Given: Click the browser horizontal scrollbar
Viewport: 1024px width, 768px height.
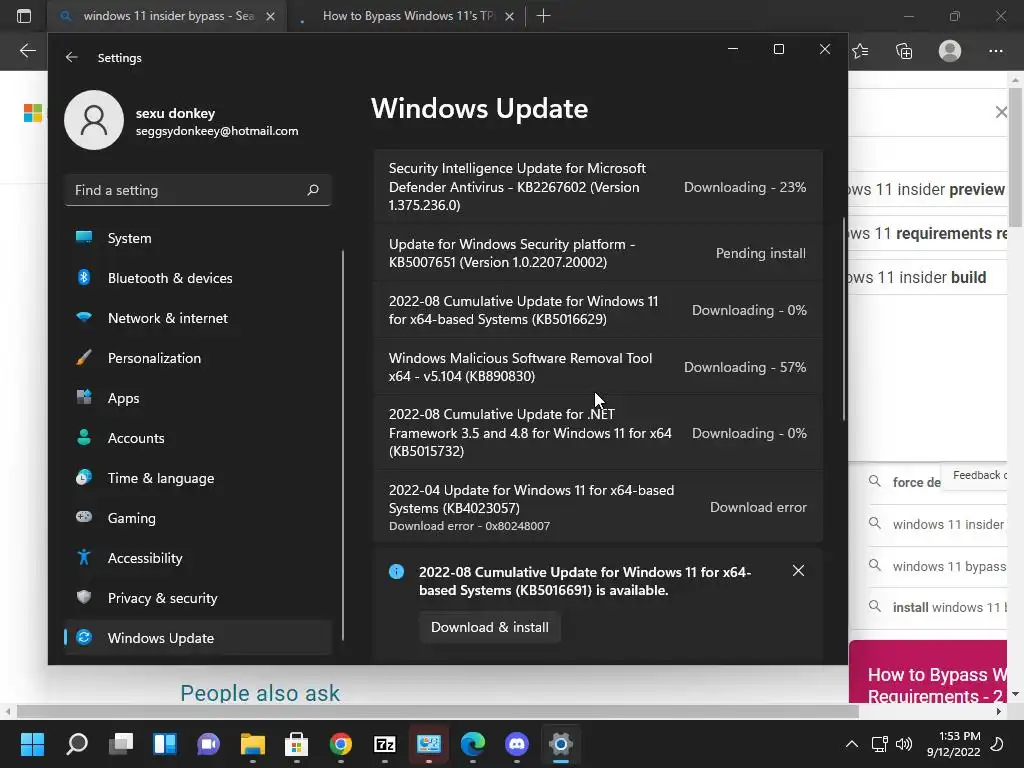Looking at the screenshot, I should (x=438, y=711).
